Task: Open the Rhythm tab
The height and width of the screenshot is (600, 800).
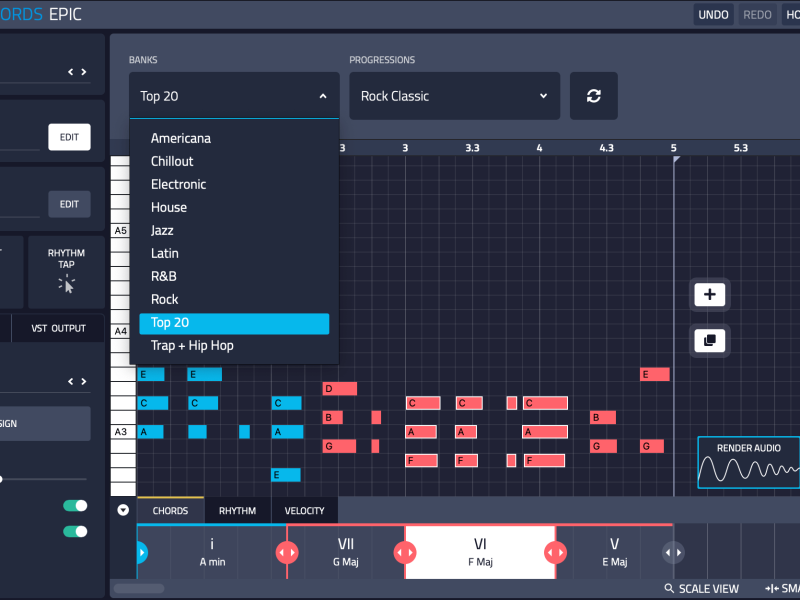Action: pyautogui.click(x=237, y=510)
